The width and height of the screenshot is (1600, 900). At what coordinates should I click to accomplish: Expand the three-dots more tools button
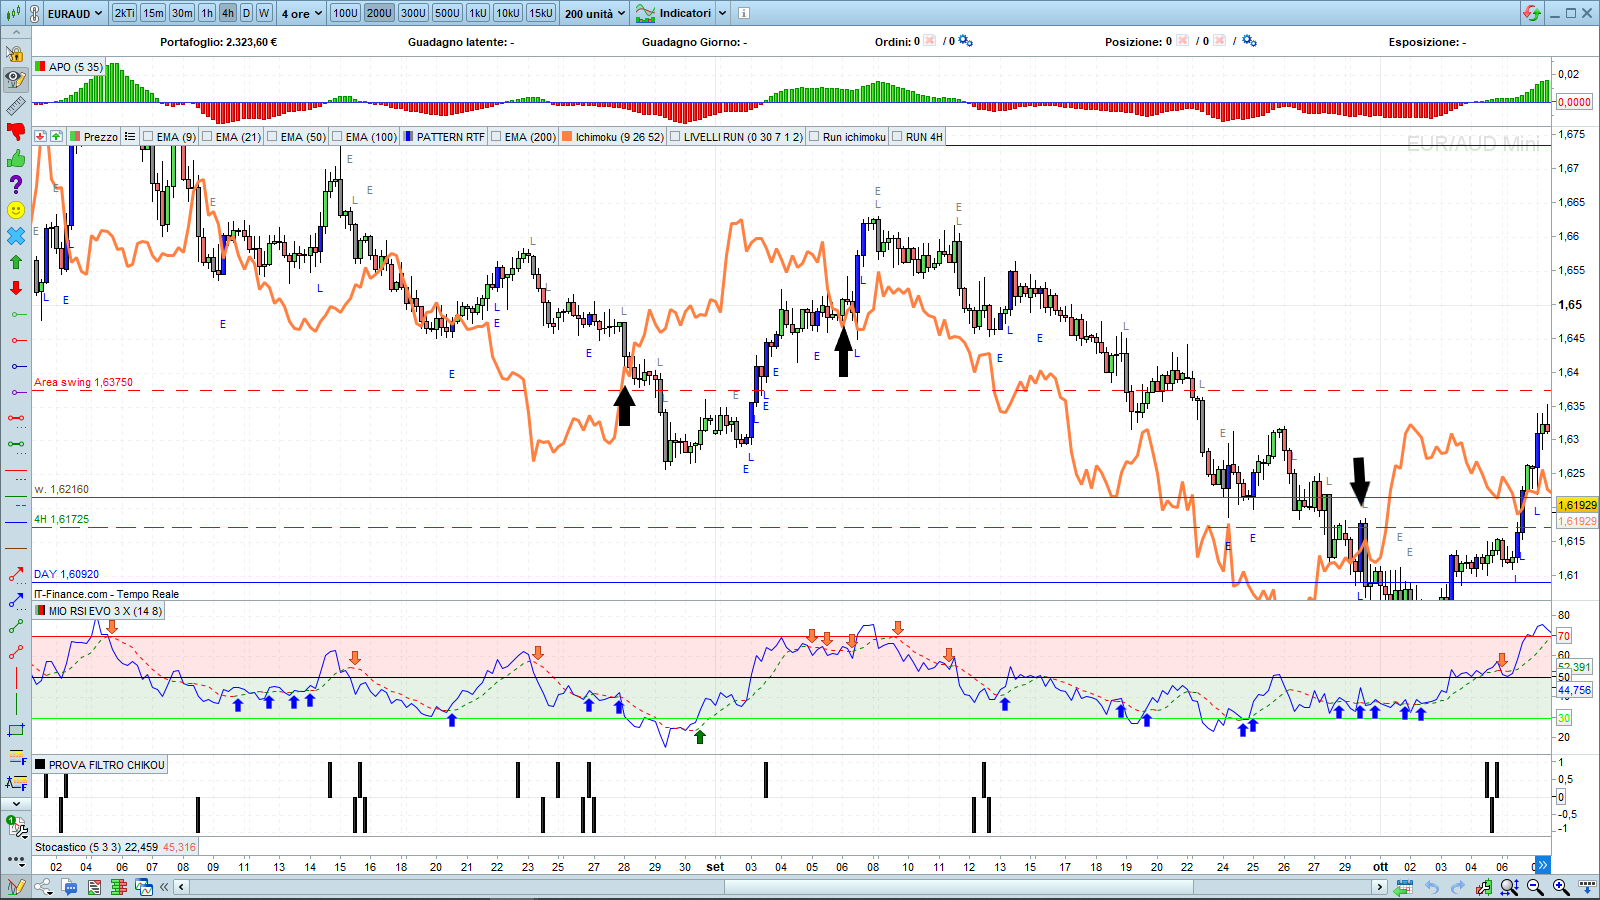pos(15,859)
